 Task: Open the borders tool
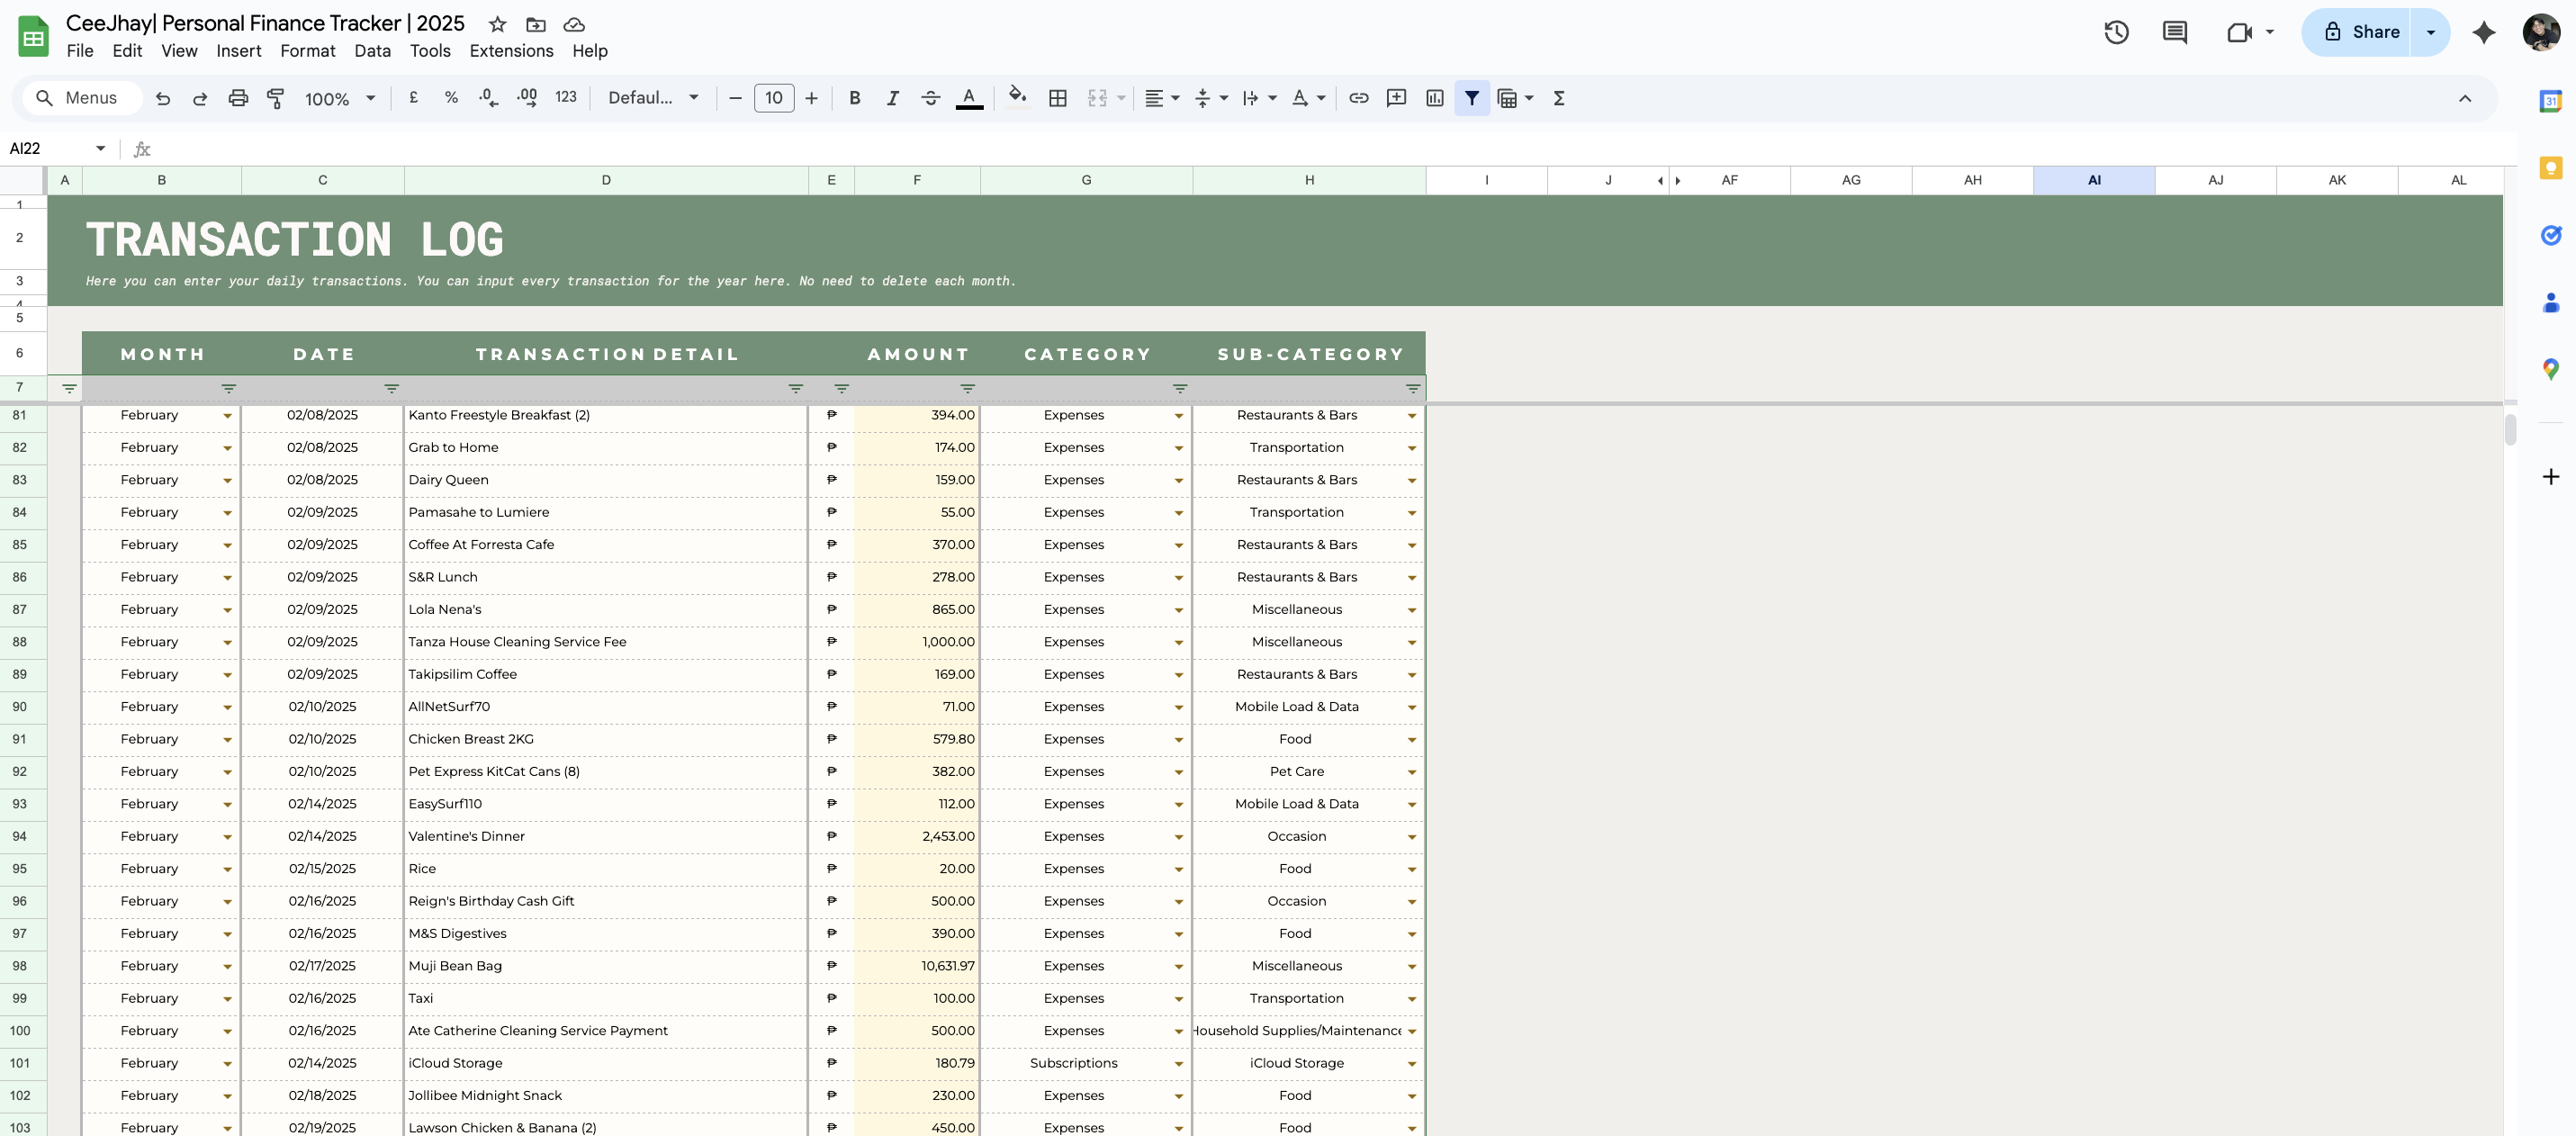[1057, 98]
